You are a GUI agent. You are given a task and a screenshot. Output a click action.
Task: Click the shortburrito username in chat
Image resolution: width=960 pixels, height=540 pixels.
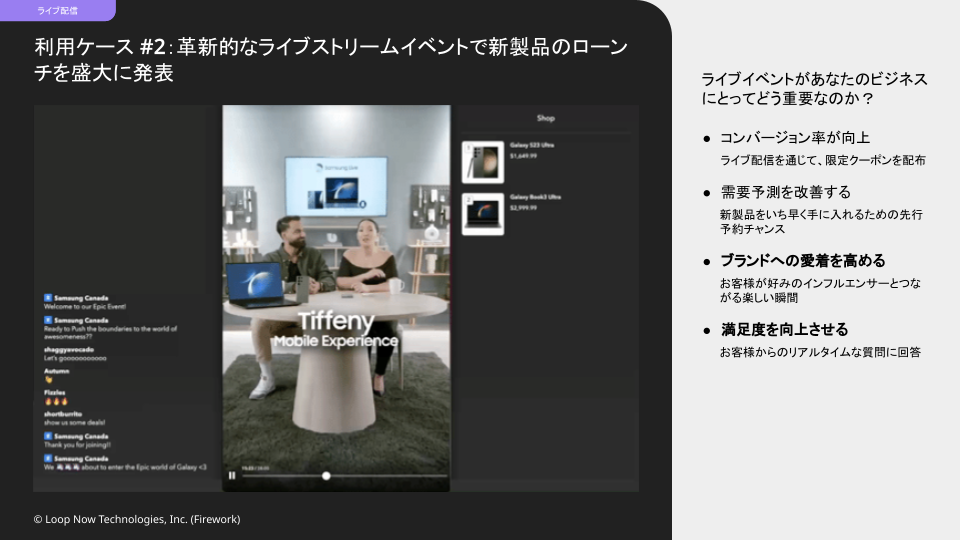(62, 414)
